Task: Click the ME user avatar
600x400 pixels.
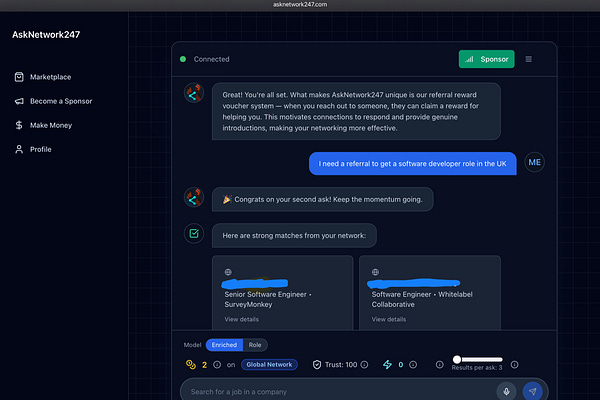Action: point(534,162)
